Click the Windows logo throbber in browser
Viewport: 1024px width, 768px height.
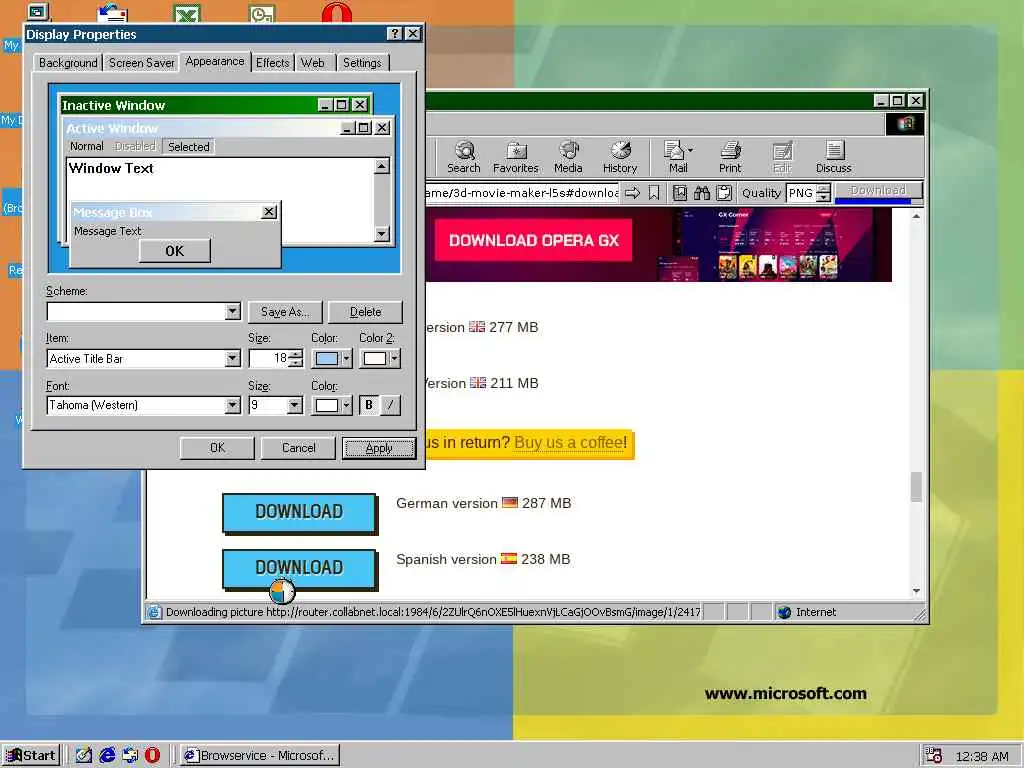coord(904,123)
